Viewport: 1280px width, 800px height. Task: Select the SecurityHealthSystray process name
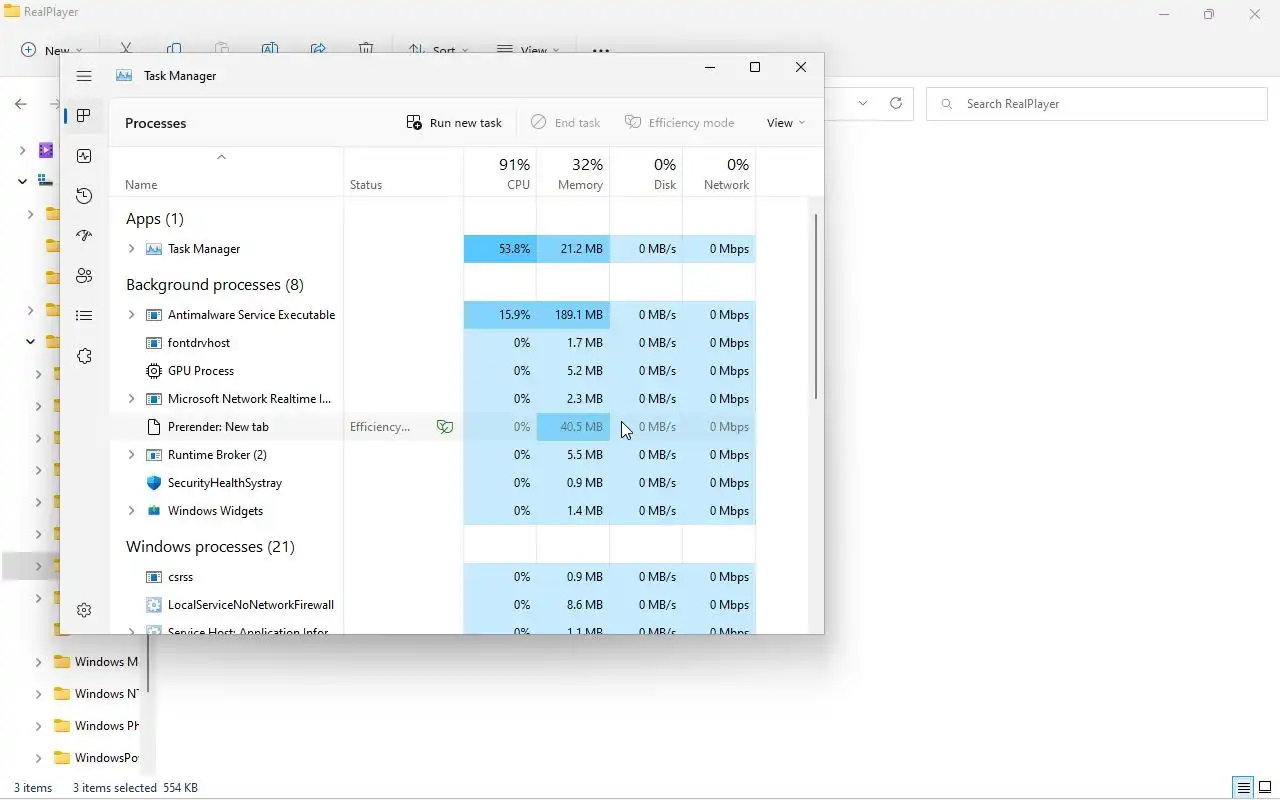point(225,483)
